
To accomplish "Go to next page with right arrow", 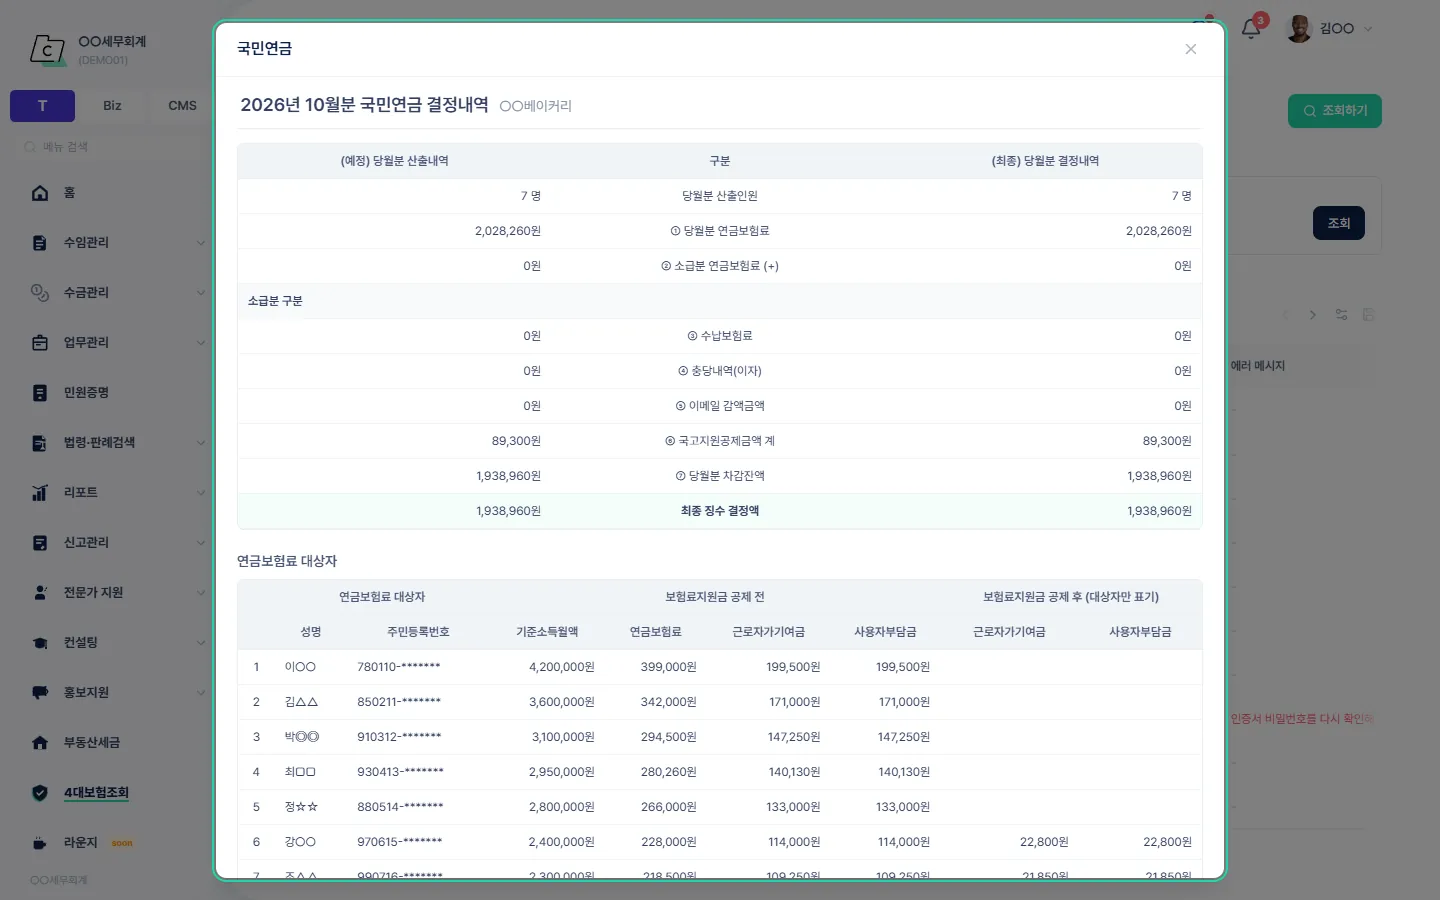I will (1313, 315).
